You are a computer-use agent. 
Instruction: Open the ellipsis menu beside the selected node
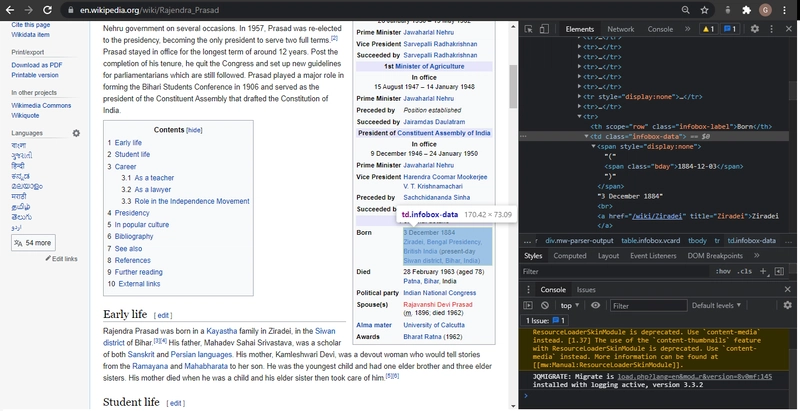coord(523,137)
